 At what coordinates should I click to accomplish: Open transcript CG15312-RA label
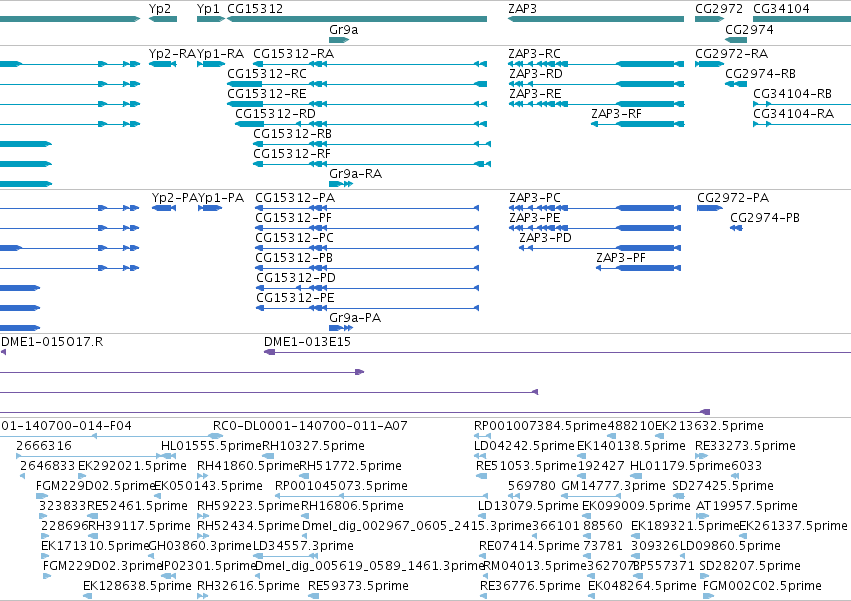coord(294,54)
